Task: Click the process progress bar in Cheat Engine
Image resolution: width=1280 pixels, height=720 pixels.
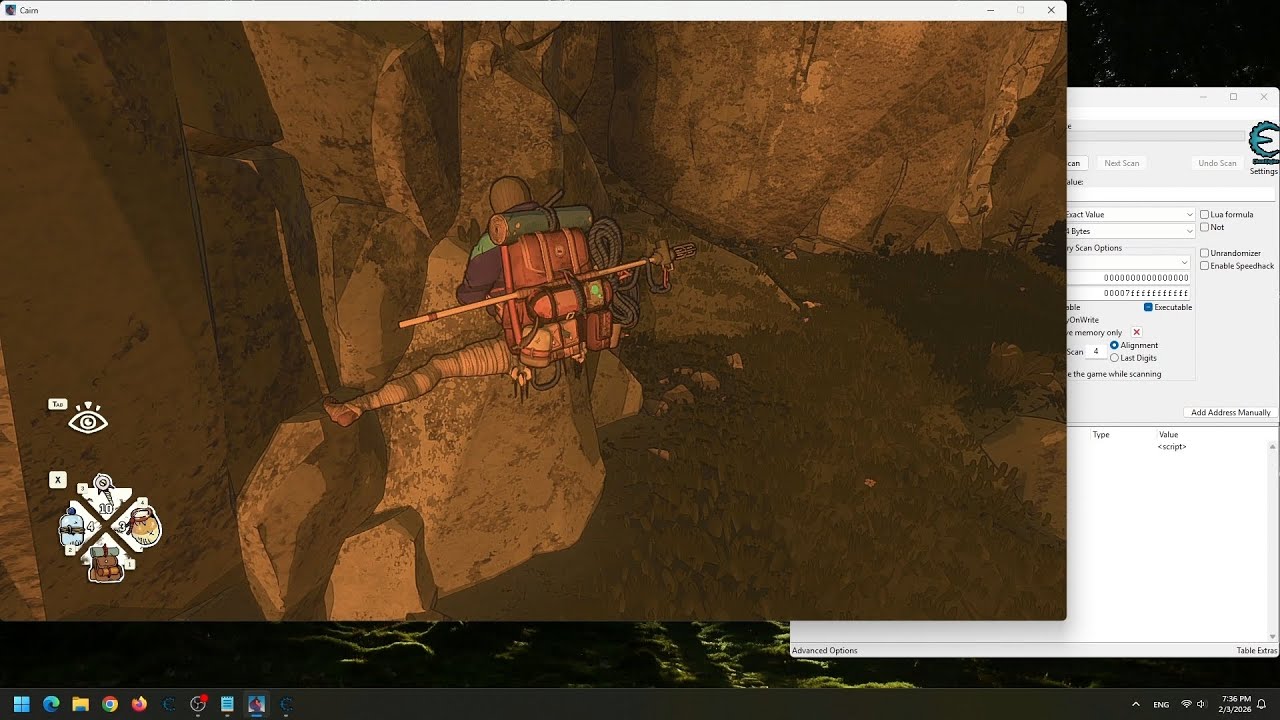Action: click(1156, 136)
